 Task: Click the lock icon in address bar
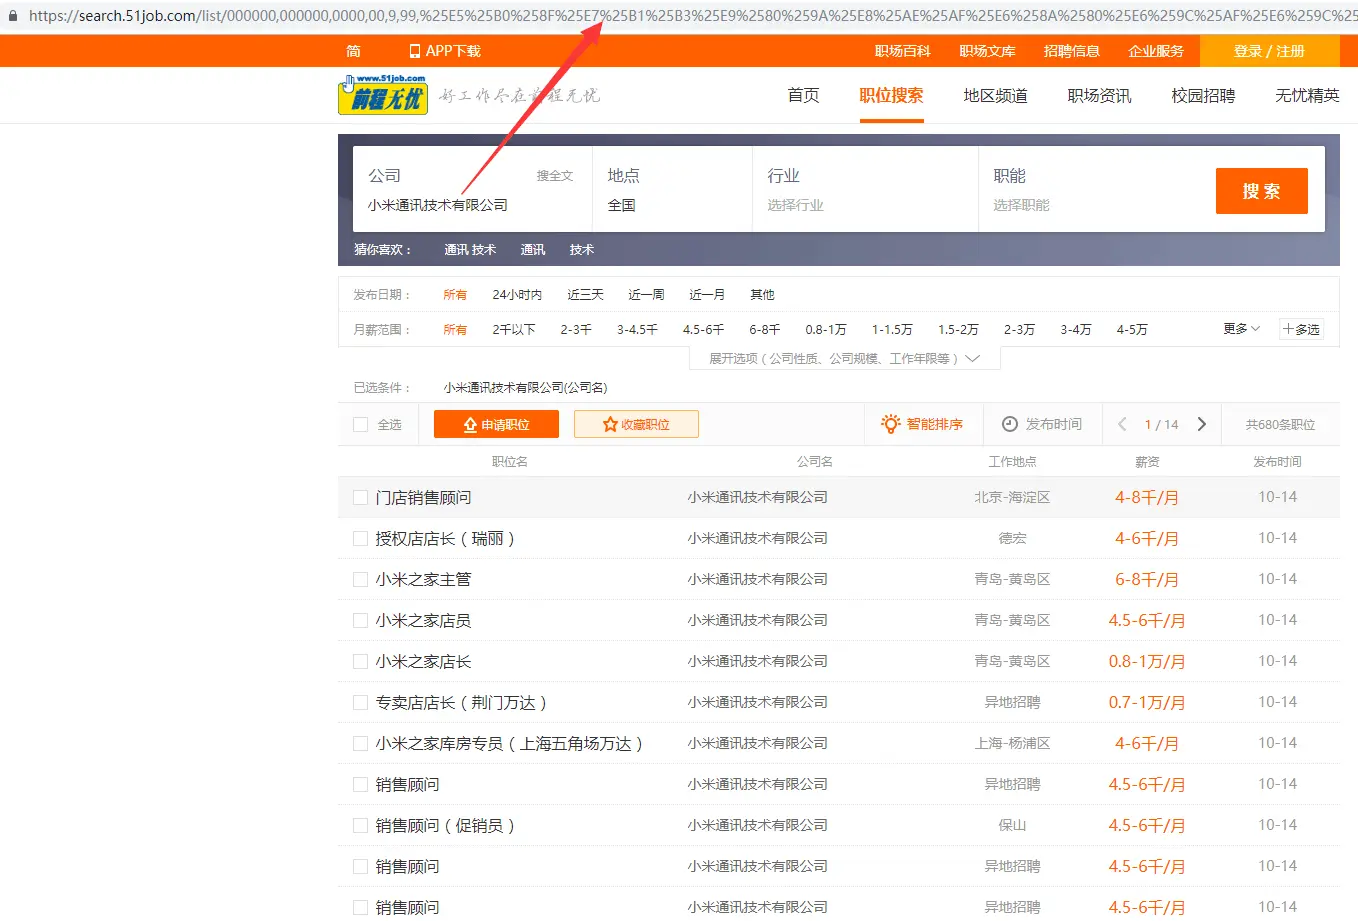tap(13, 16)
